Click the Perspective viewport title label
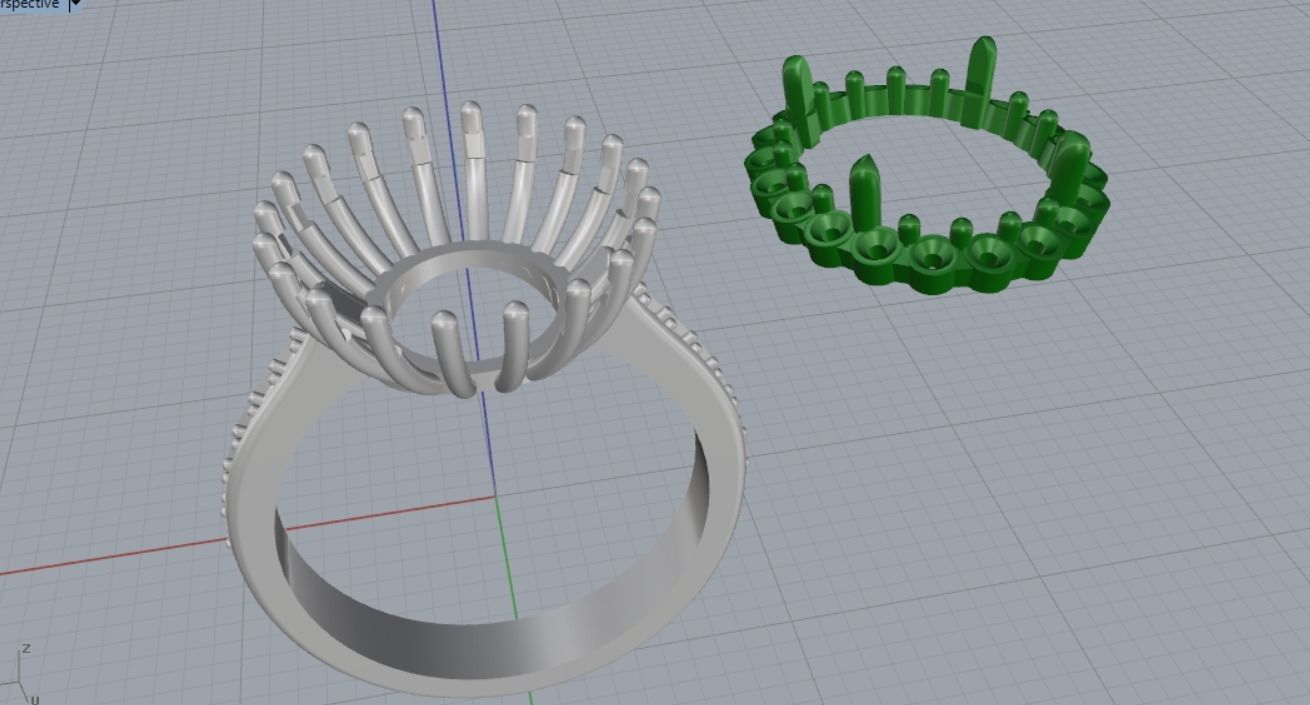The width and height of the screenshot is (1310, 705). tap(30, 4)
